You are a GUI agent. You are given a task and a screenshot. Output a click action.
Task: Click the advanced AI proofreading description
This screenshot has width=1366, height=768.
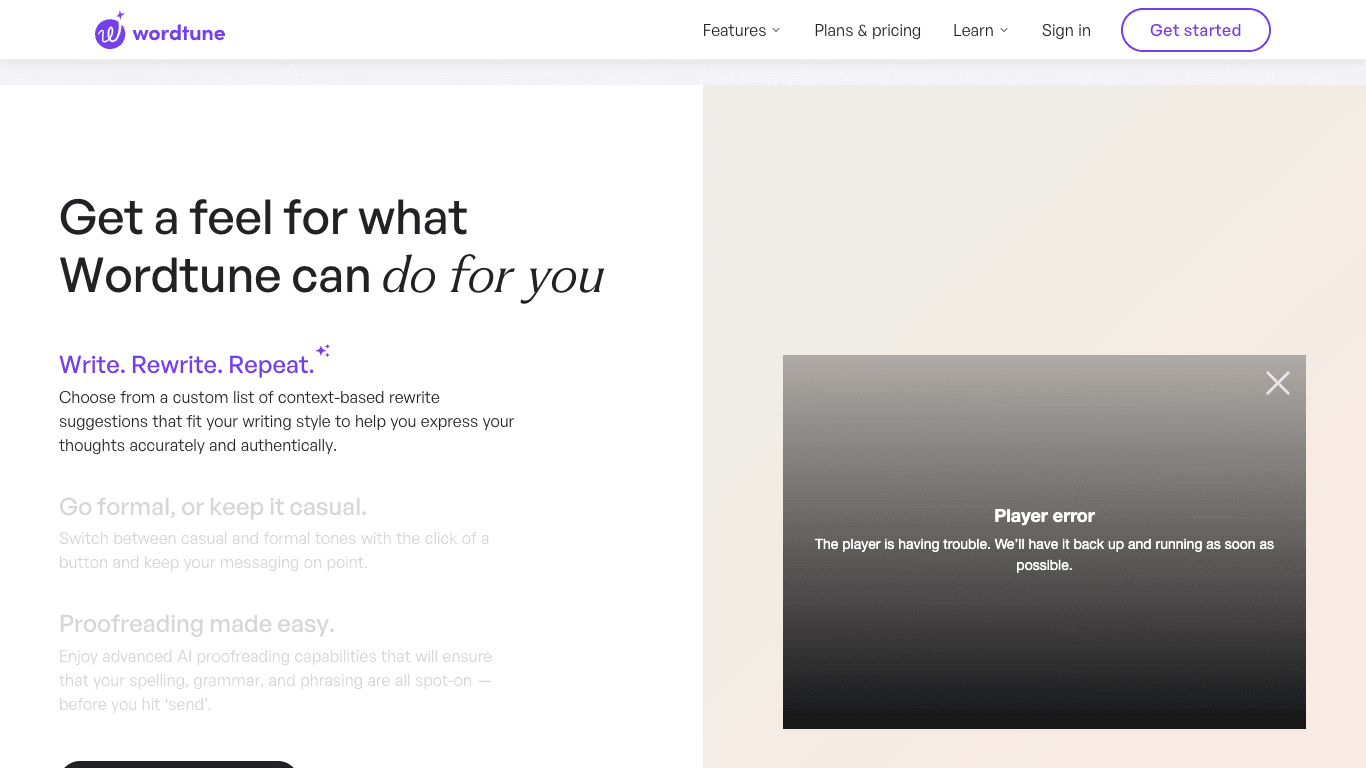276,680
